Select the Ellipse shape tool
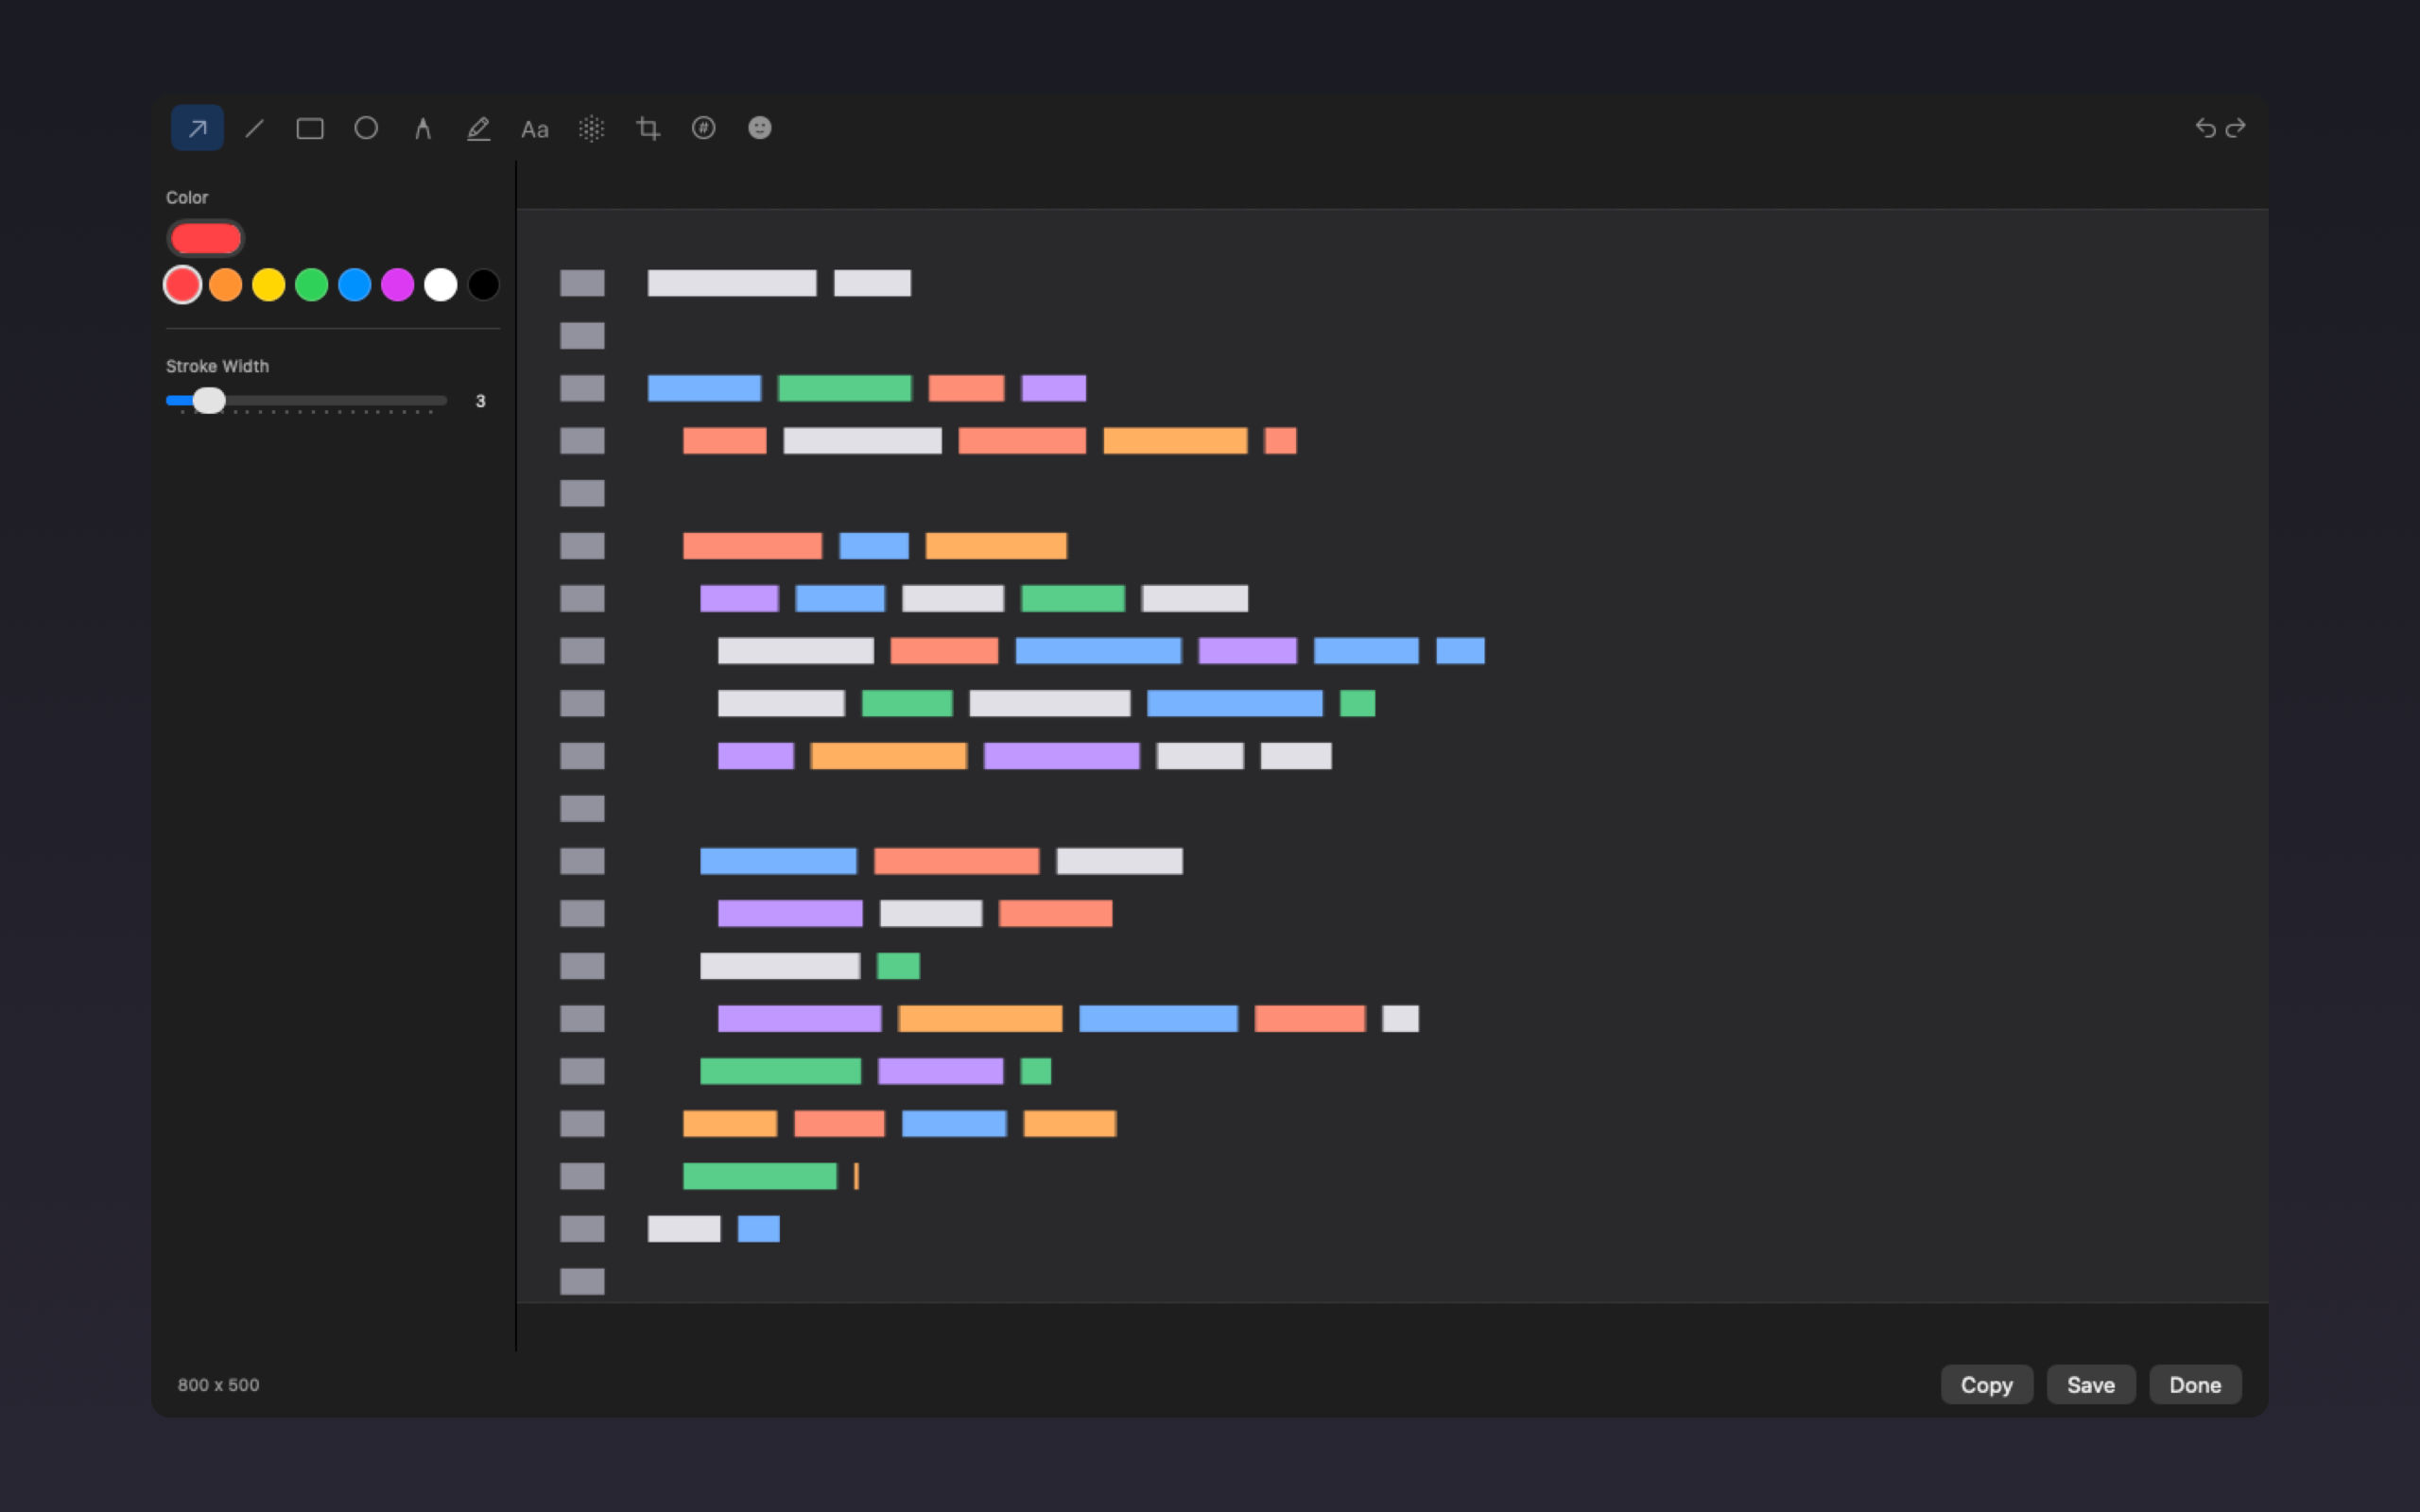The height and width of the screenshot is (1512, 2420). [366, 128]
